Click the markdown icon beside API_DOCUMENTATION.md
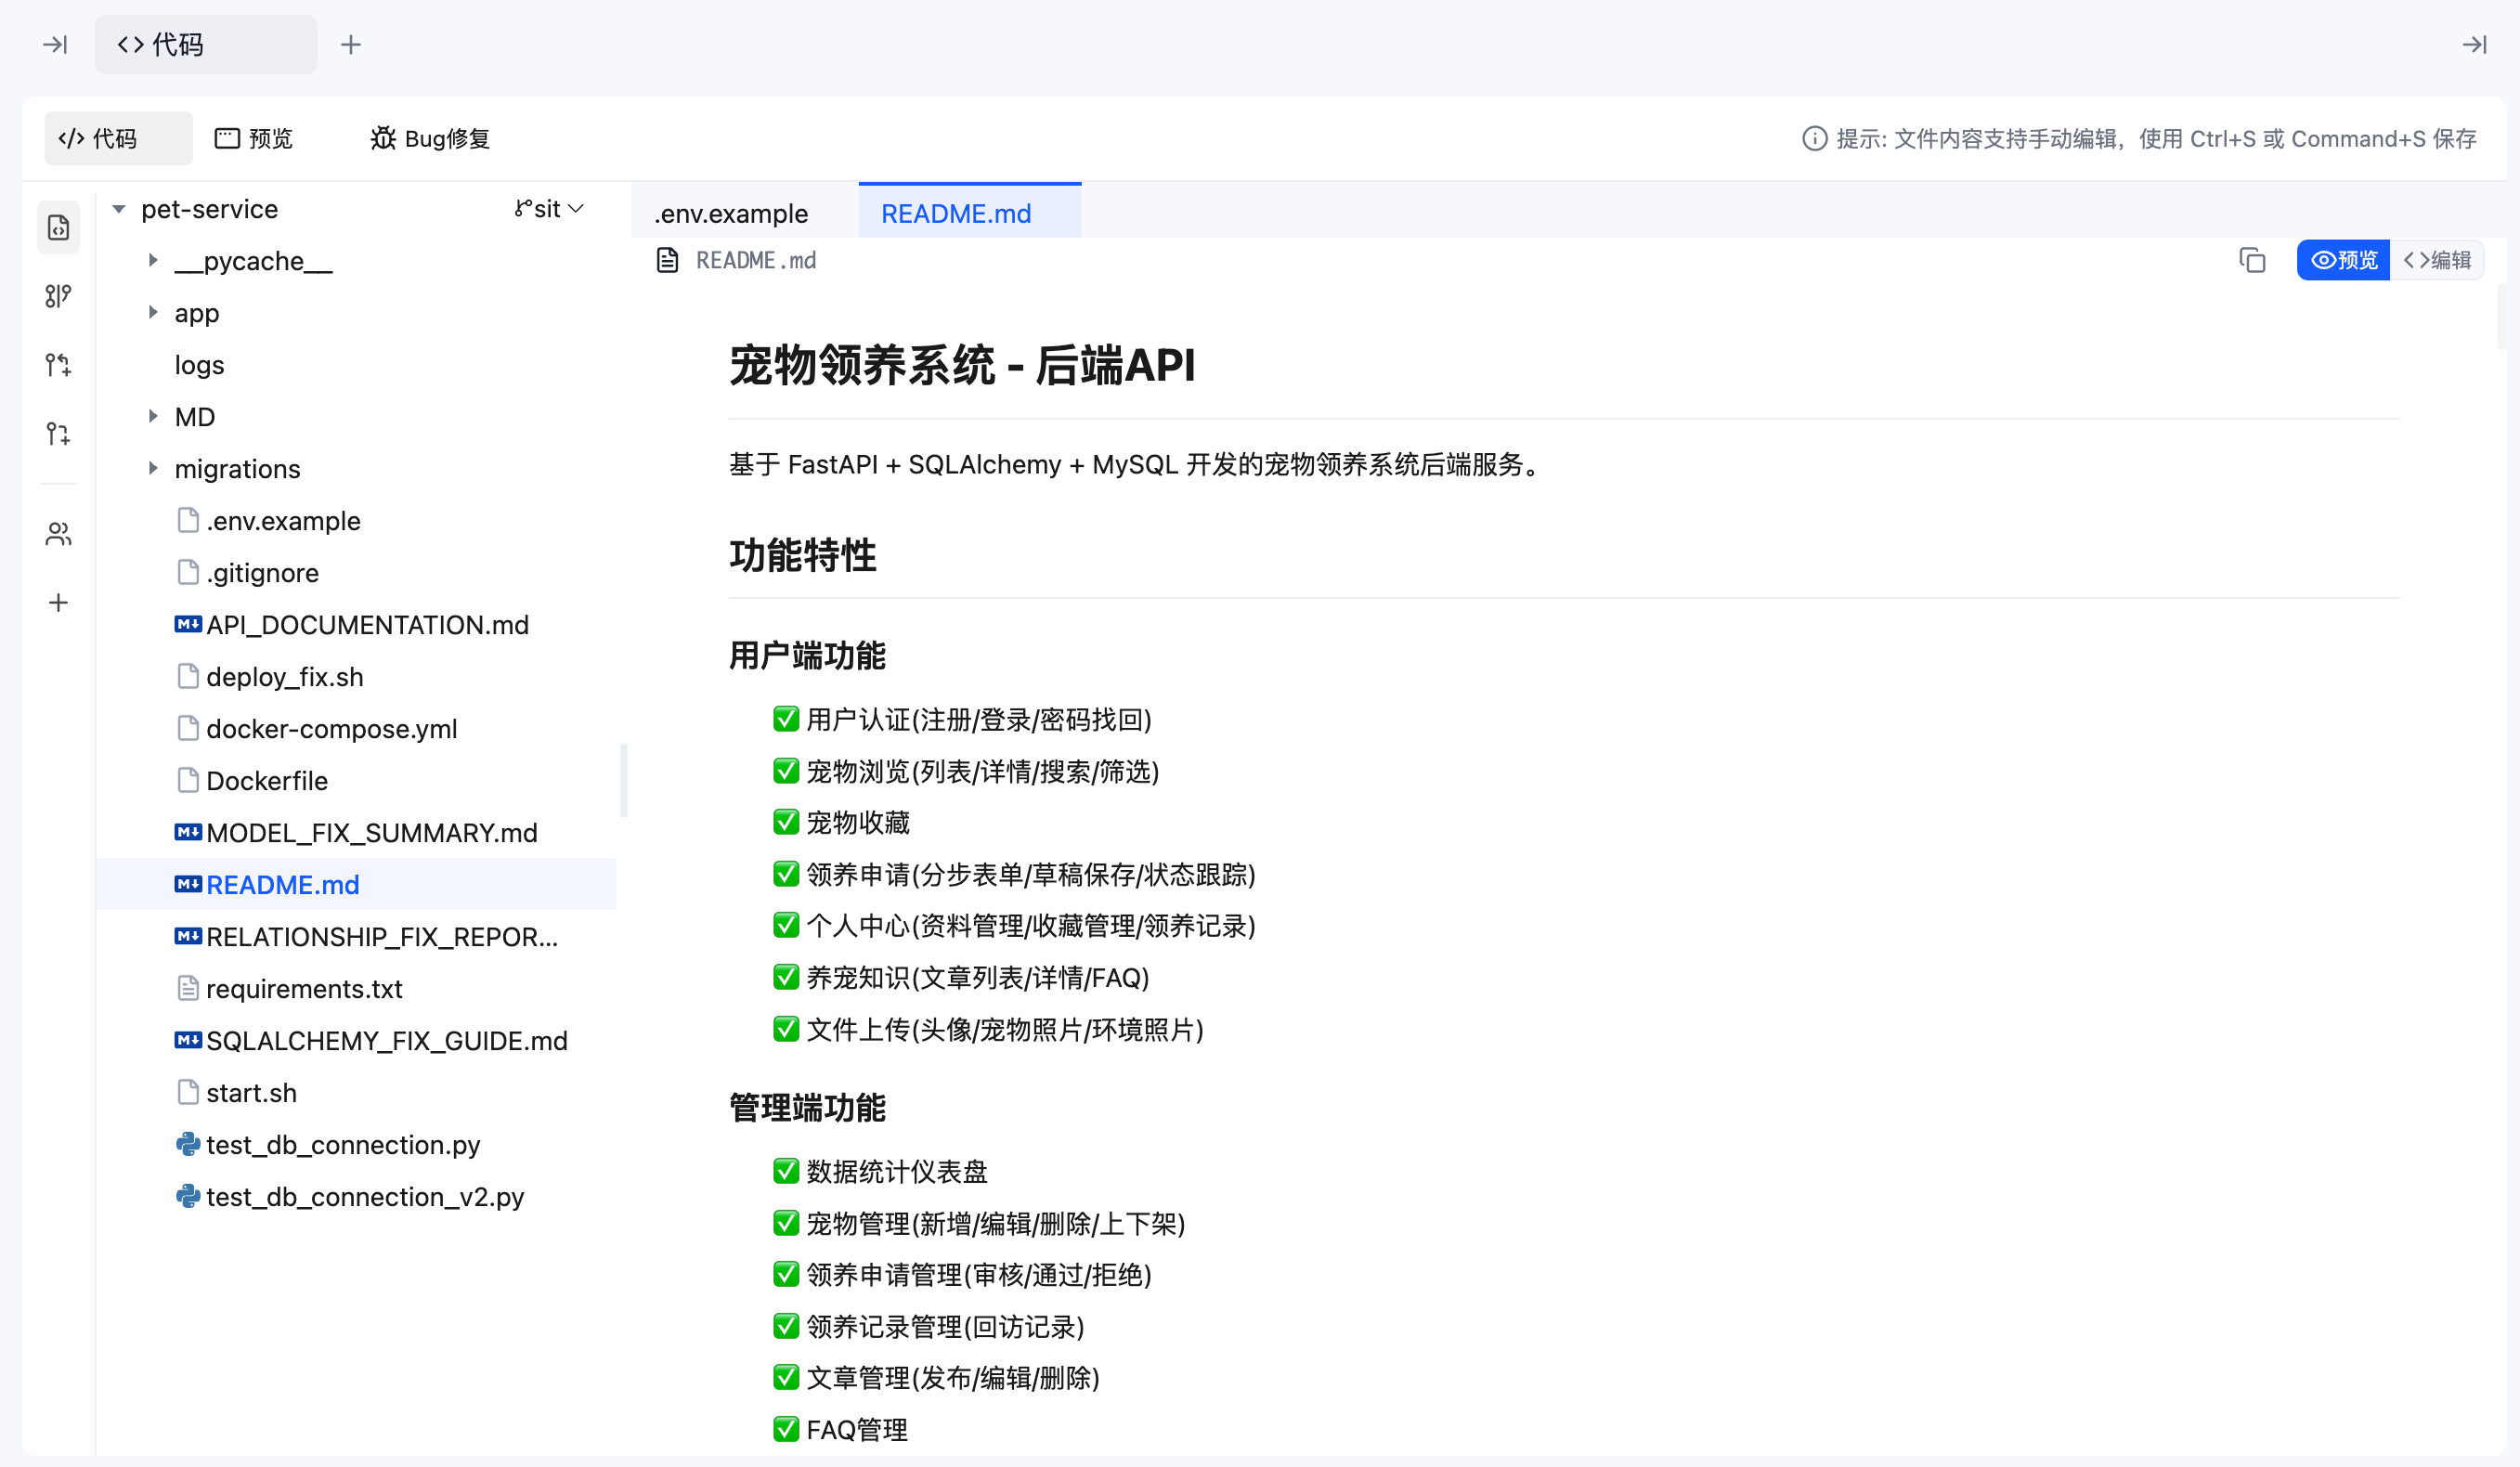Image resolution: width=2520 pixels, height=1467 pixels. tap(188, 625)
